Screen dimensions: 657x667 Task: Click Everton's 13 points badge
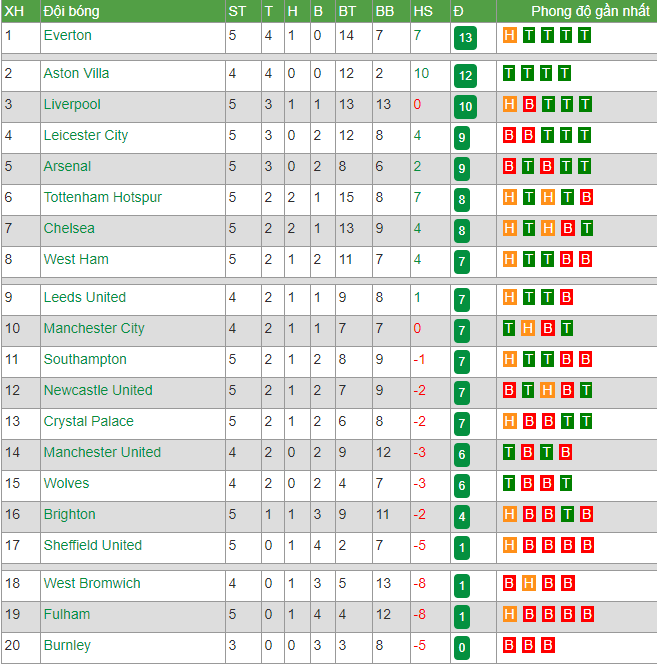tap(465, 38)
